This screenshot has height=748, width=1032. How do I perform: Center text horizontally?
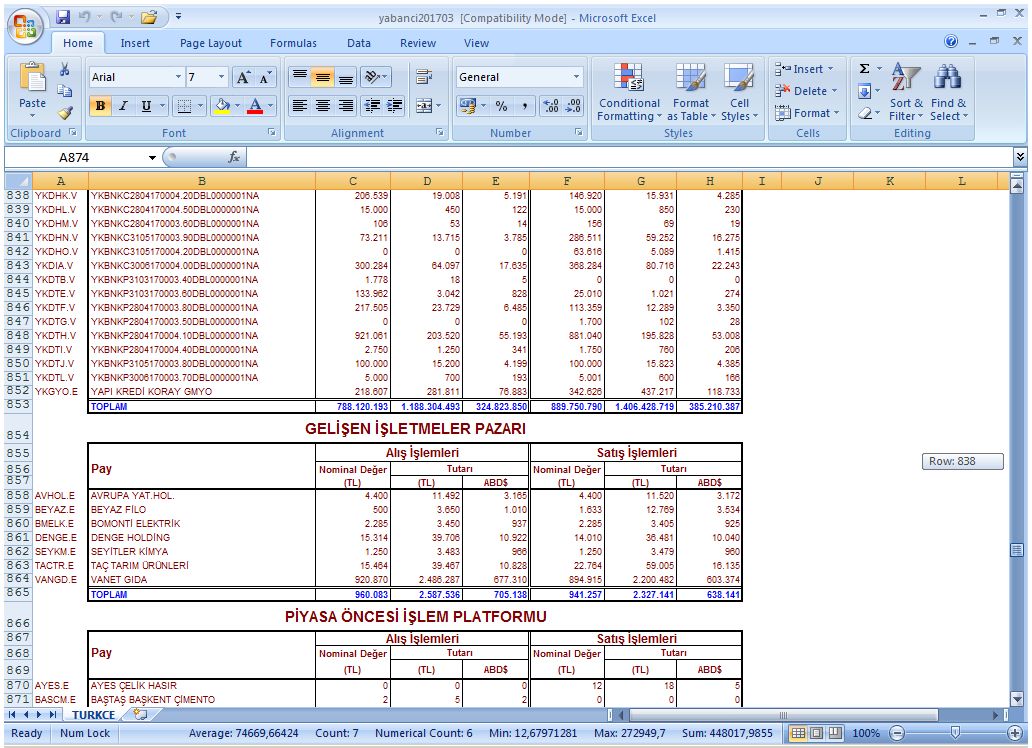click(322, 105)
